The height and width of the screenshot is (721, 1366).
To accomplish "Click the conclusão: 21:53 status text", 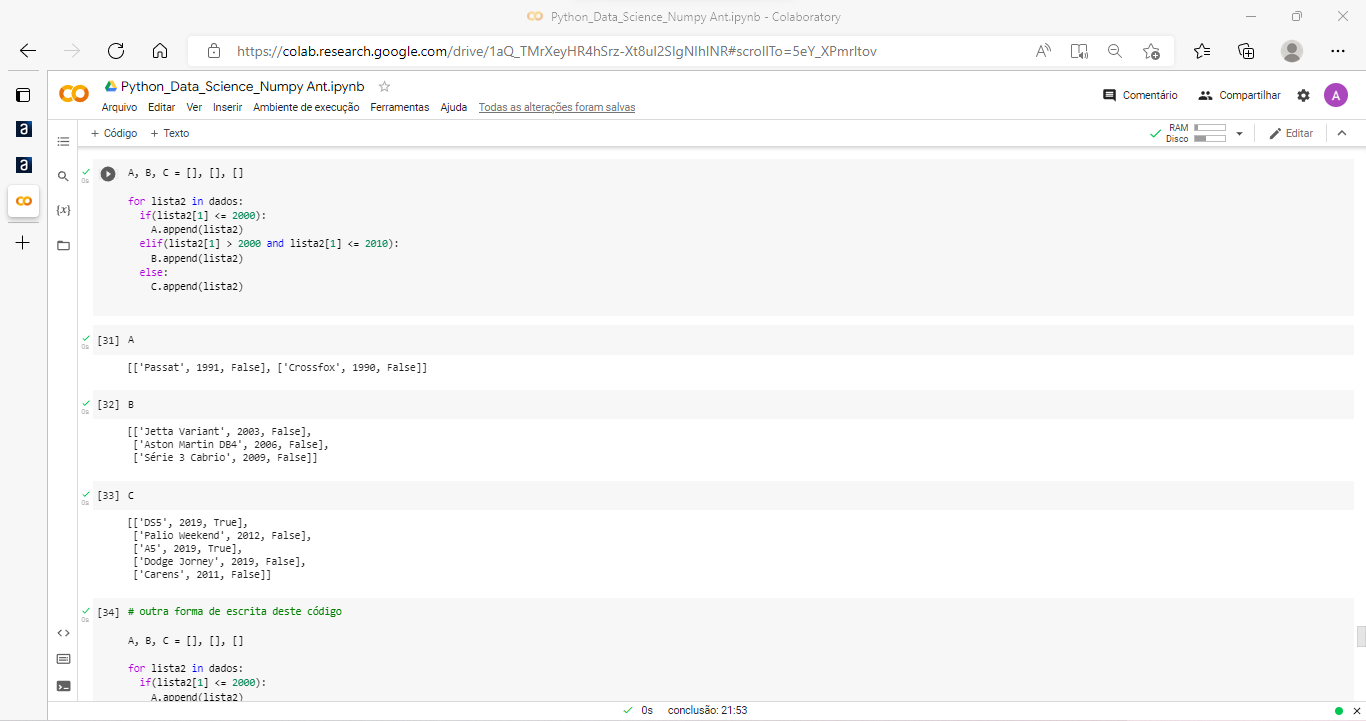I will click(708, 710).
